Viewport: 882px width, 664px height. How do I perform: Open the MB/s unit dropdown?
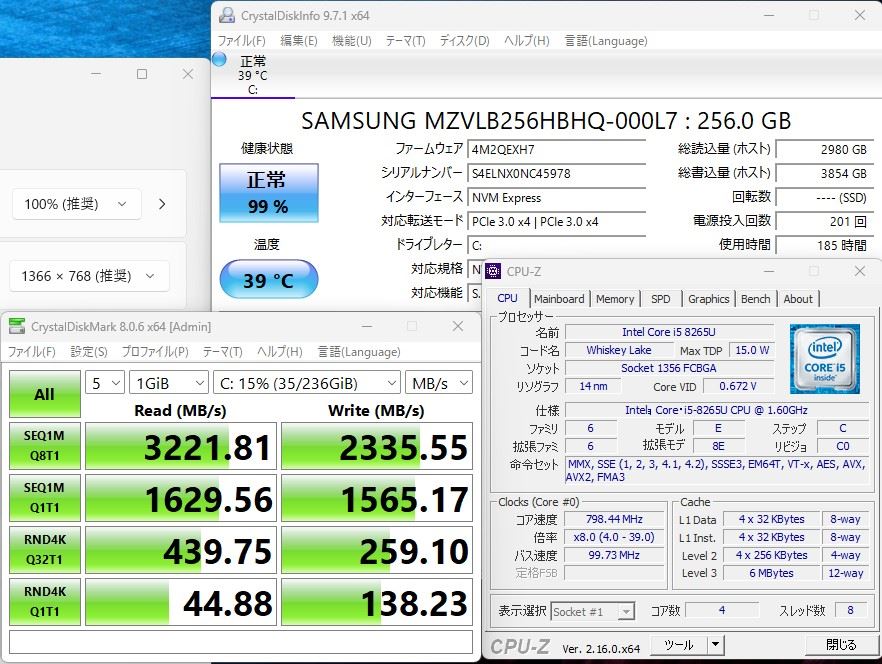pyautogui.click(x=438, y=383)
